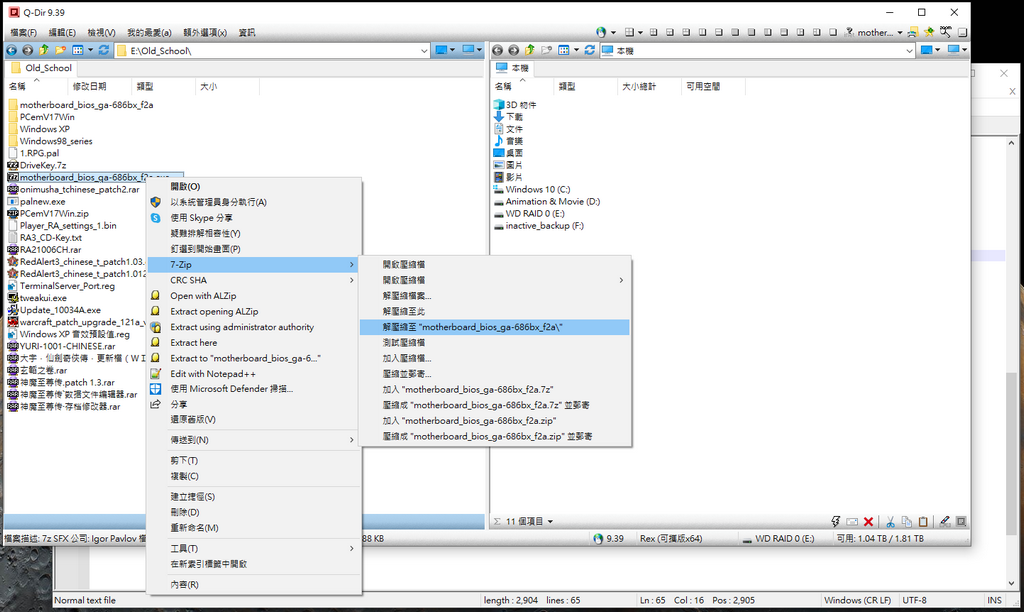Viewport: 1024px width, 612px height.
Task: Click the Q-Dir globe icon in main toolbar
Action: coord(601,32)
